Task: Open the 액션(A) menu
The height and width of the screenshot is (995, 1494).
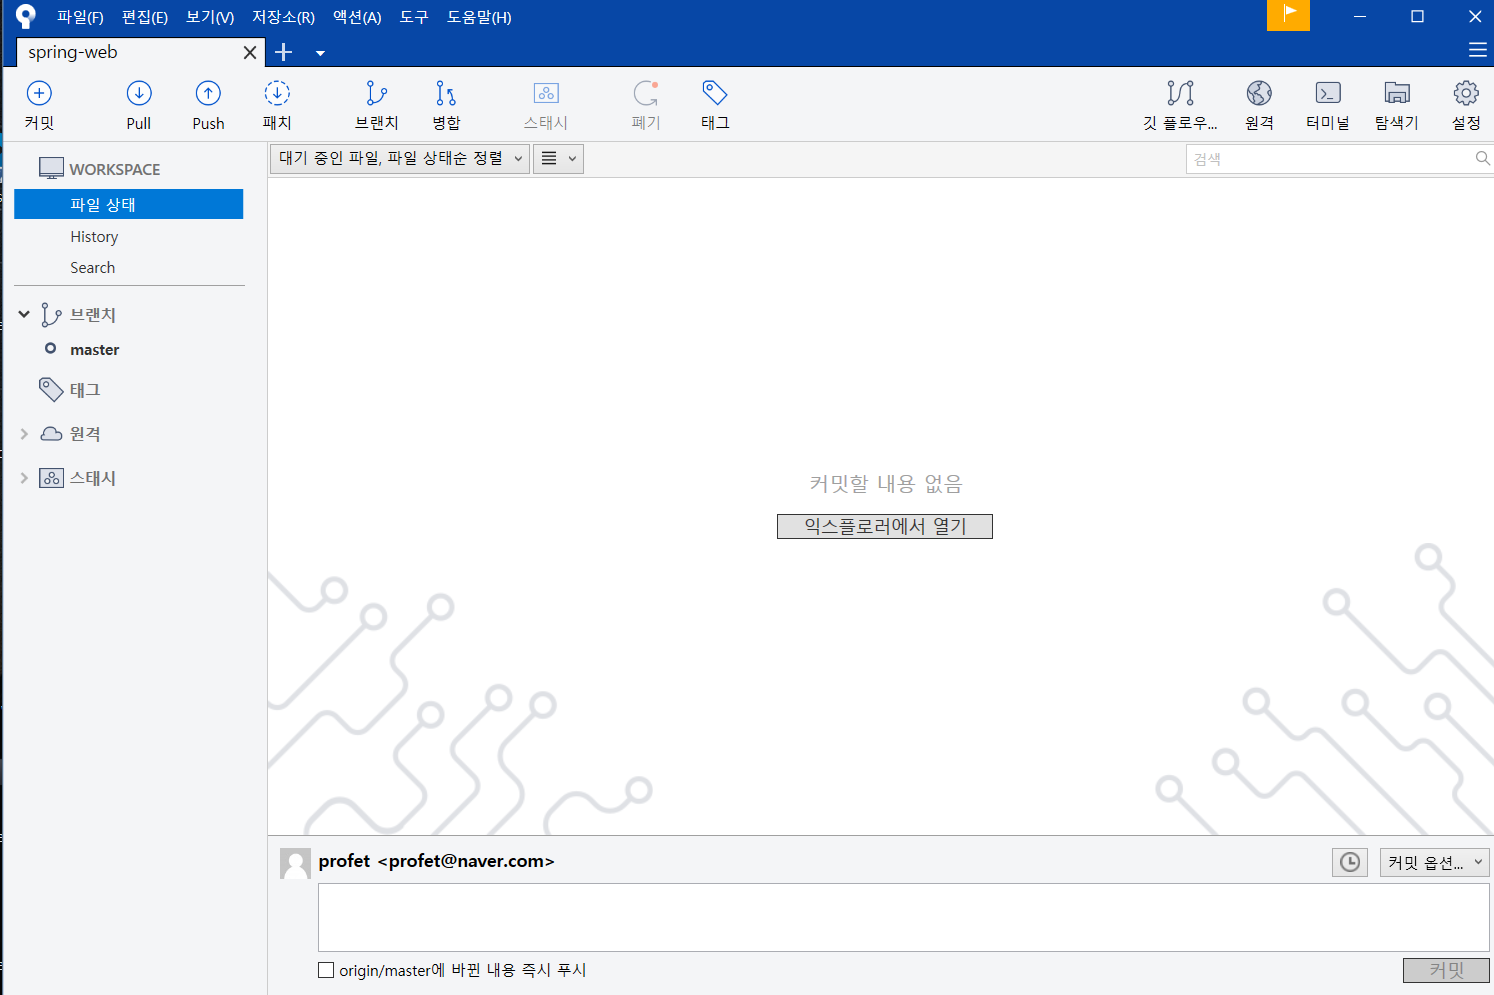Action: tap(357, 17)
